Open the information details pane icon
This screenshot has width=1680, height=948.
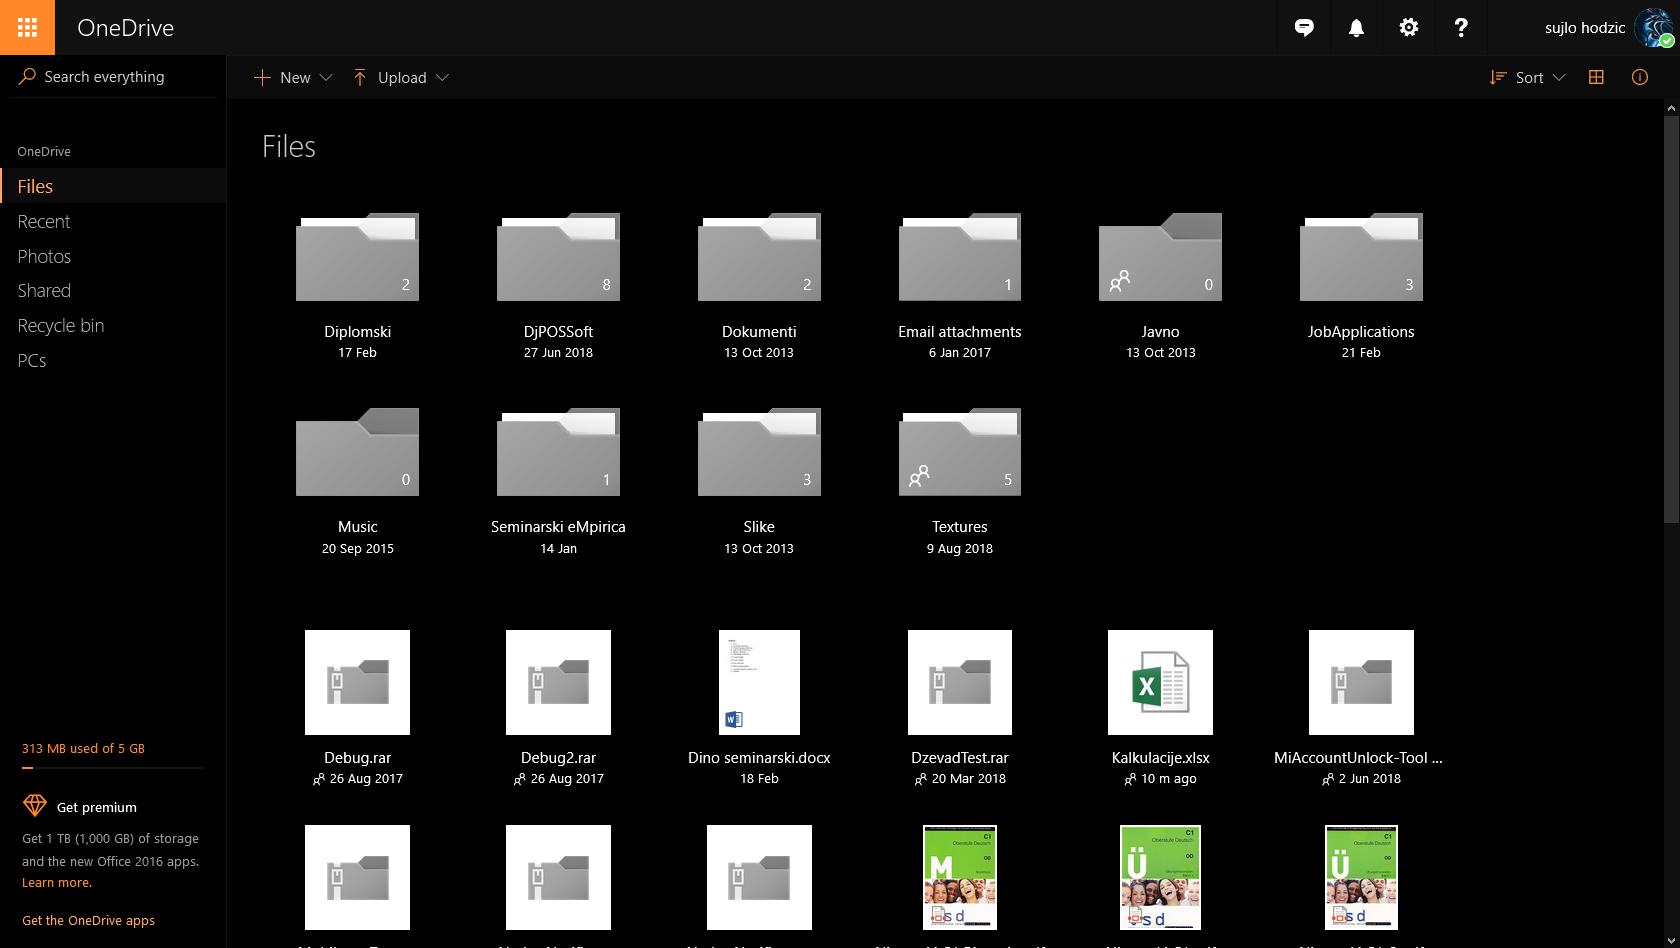click(x=1640, y=77)
